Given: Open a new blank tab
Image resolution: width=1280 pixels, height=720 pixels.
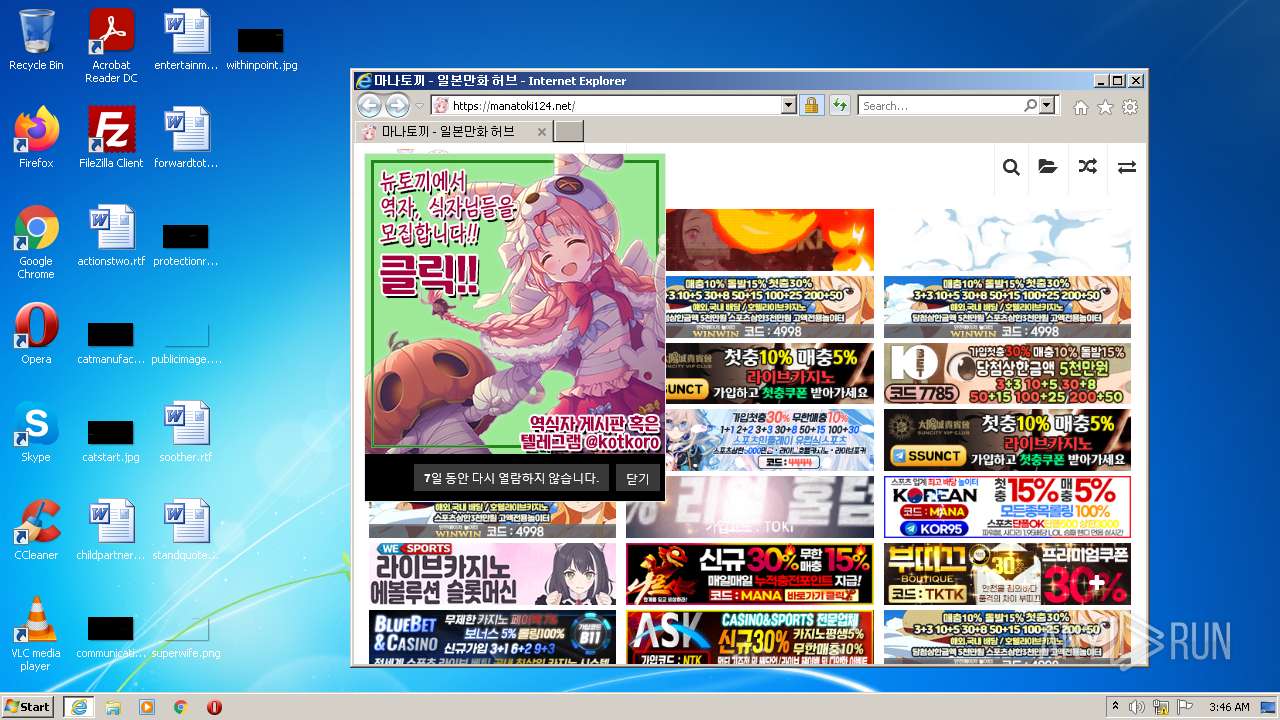Looking at the screenshot, I should pos(568,132).
